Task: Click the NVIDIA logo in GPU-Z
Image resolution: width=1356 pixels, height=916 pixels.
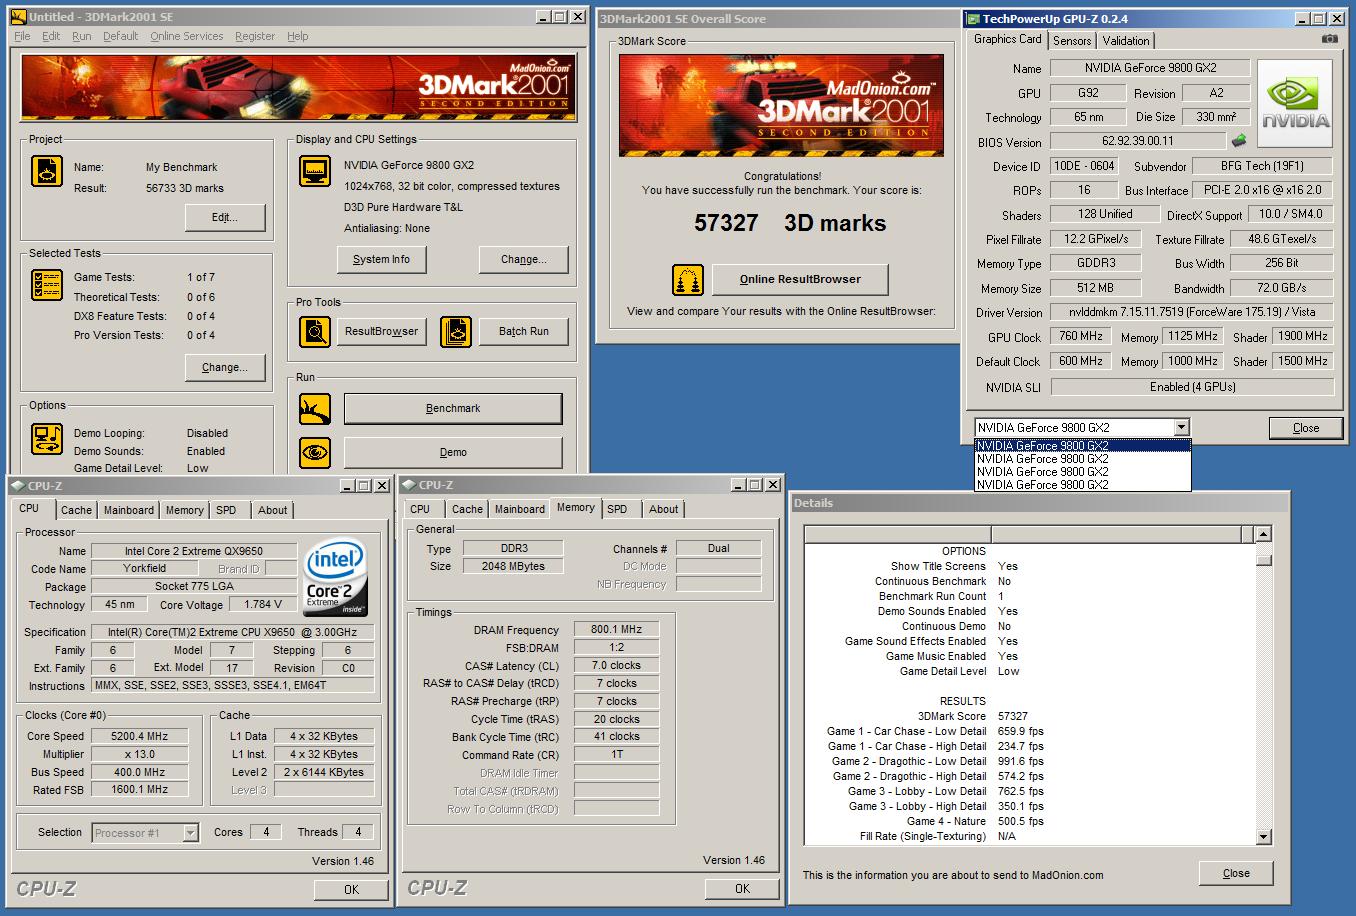Action: coord(1295,104)
